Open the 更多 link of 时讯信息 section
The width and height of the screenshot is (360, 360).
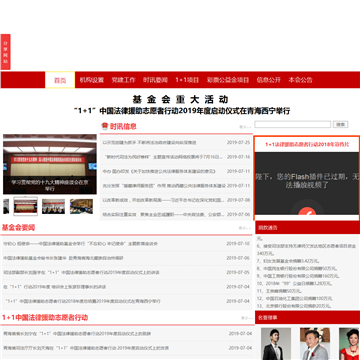click(244, 127)
